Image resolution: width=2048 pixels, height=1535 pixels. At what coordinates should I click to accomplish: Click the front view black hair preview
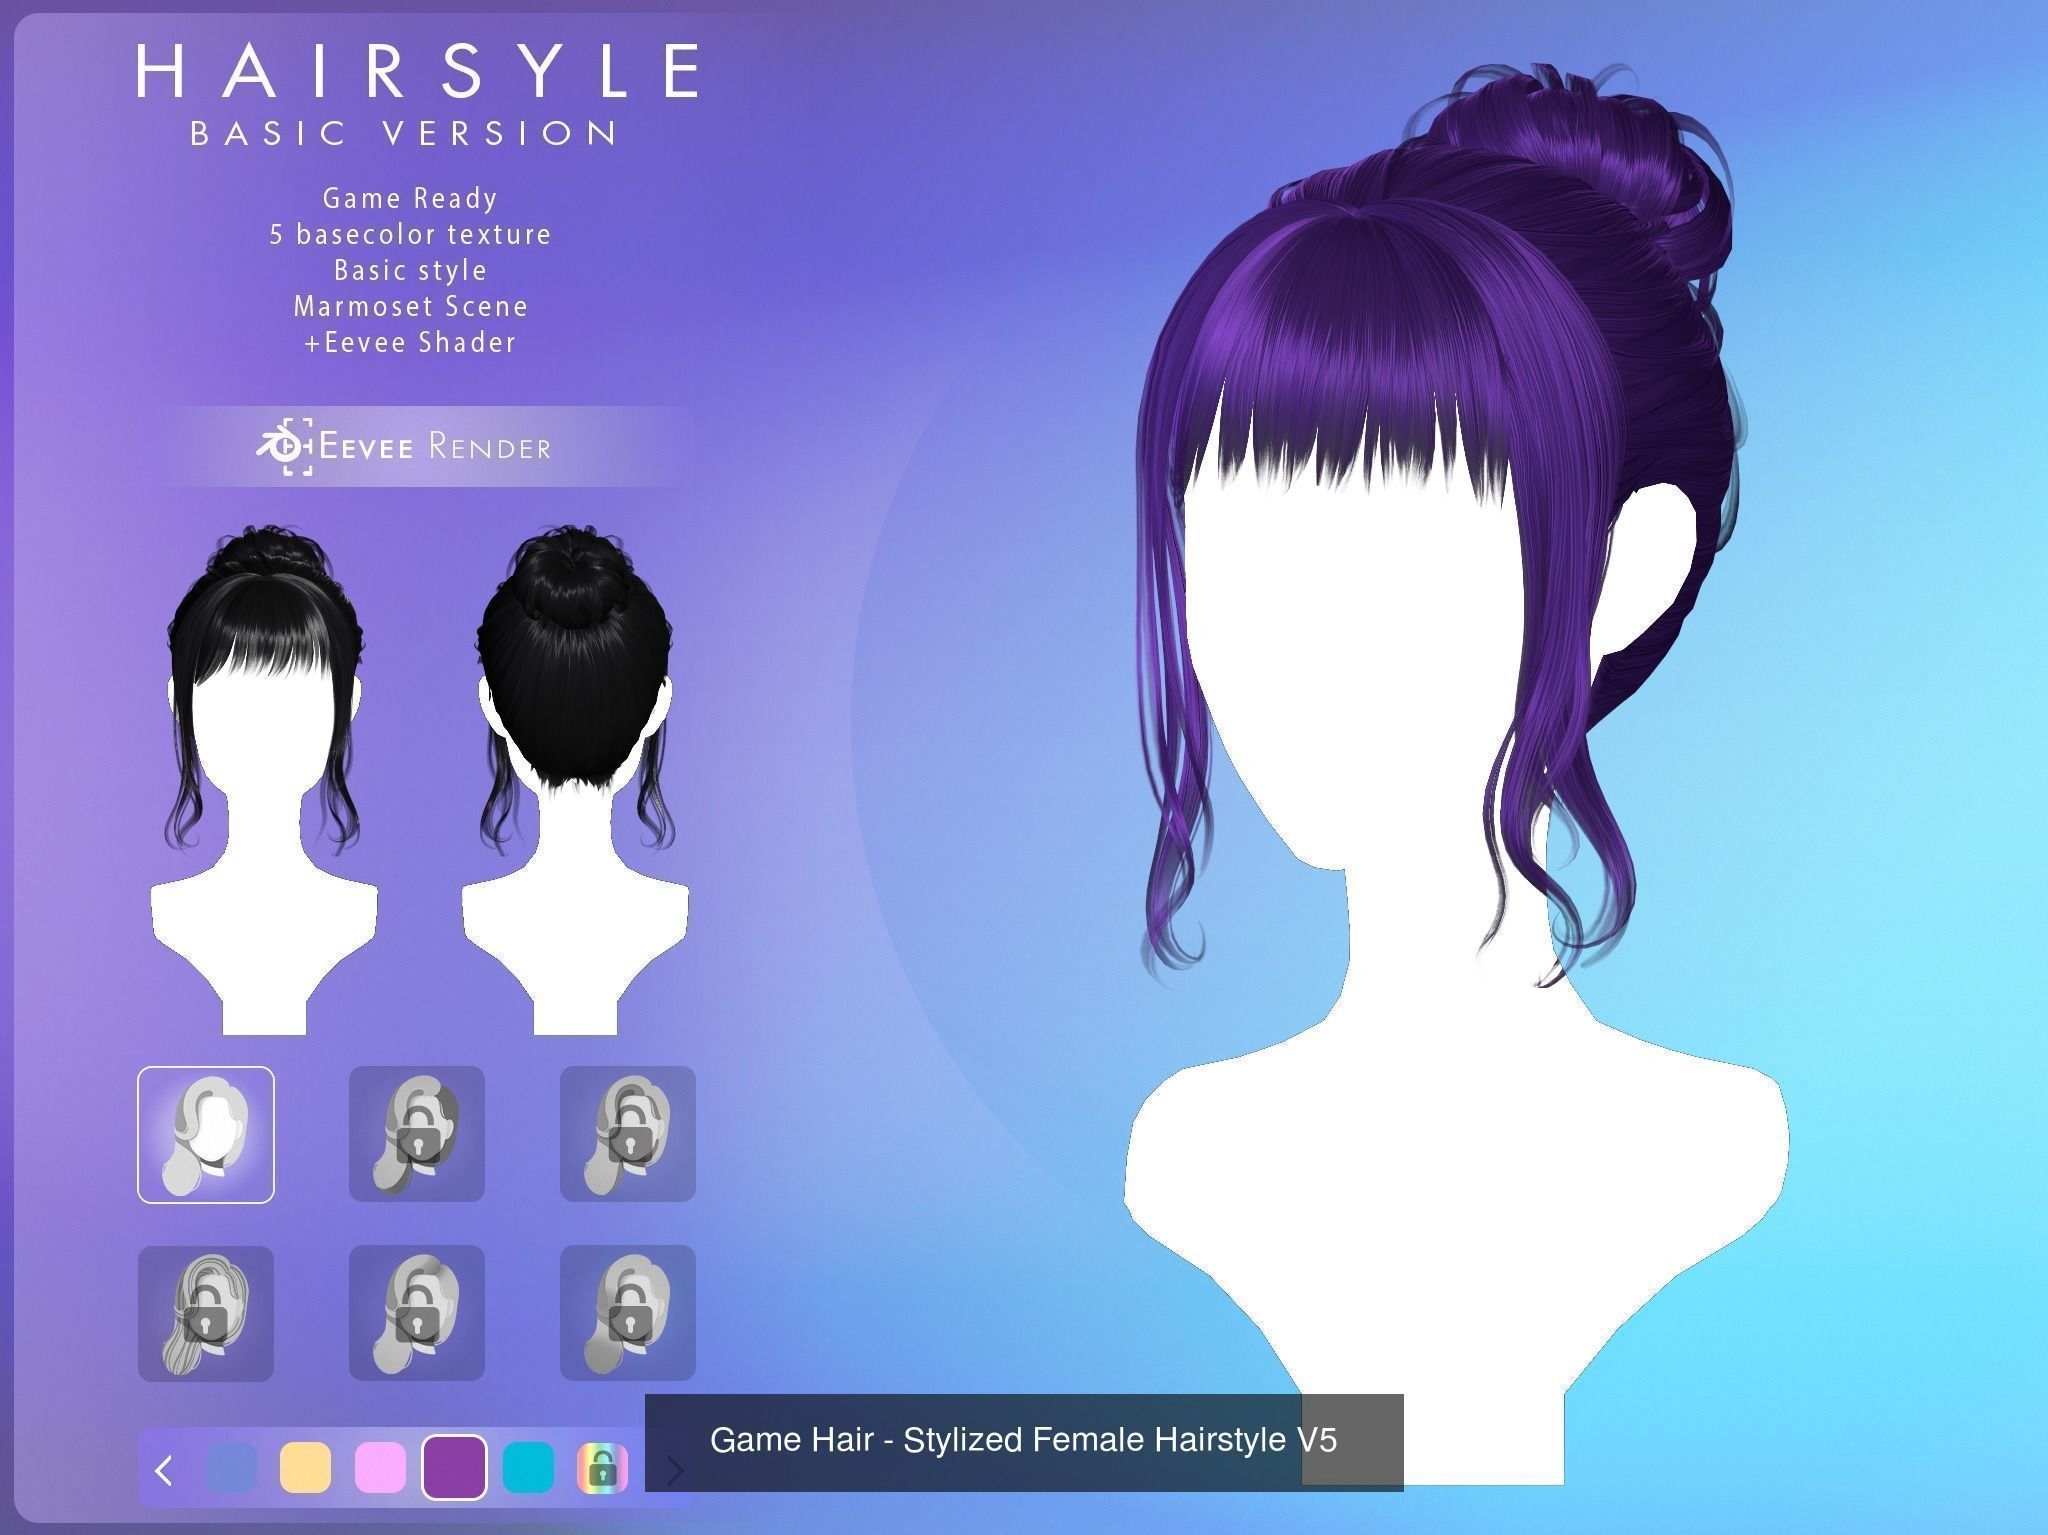(264, 778)
